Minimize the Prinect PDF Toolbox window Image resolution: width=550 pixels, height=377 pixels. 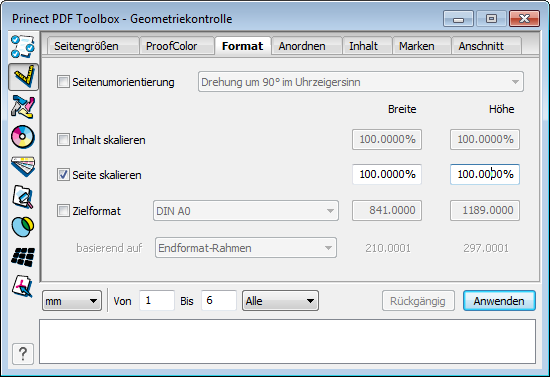[458, 19]
